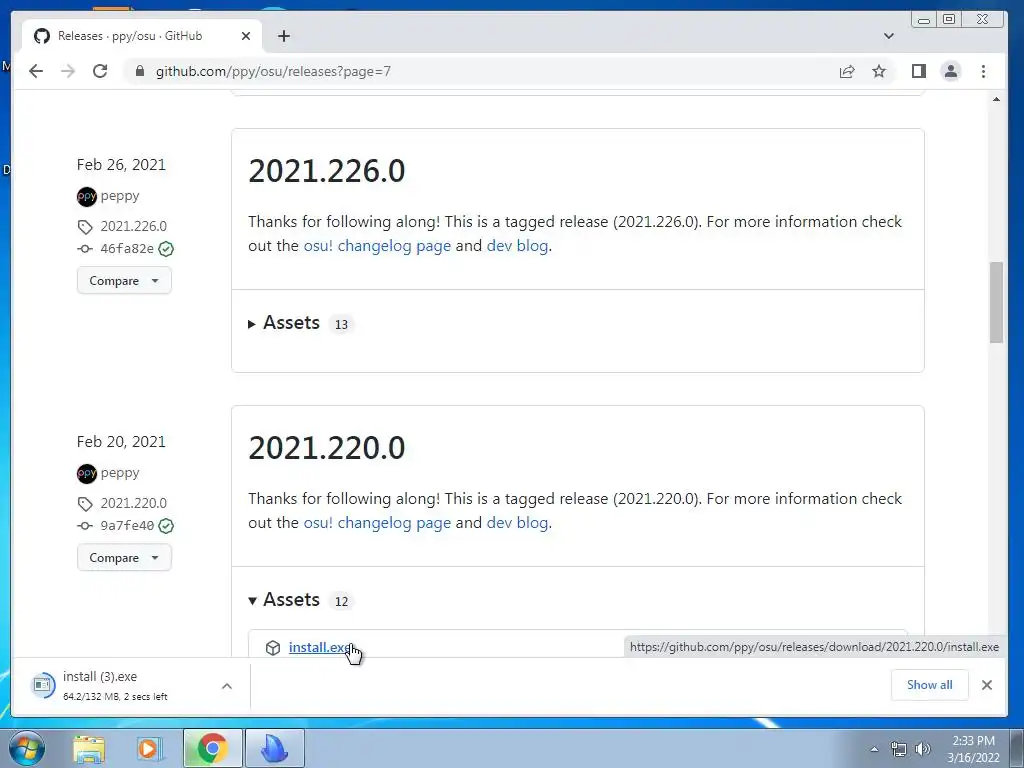This screenshot has width=1024, height=768.
Task: Open Compare dropdown for 2021.226.0
Action: click(x=124, y=281)
